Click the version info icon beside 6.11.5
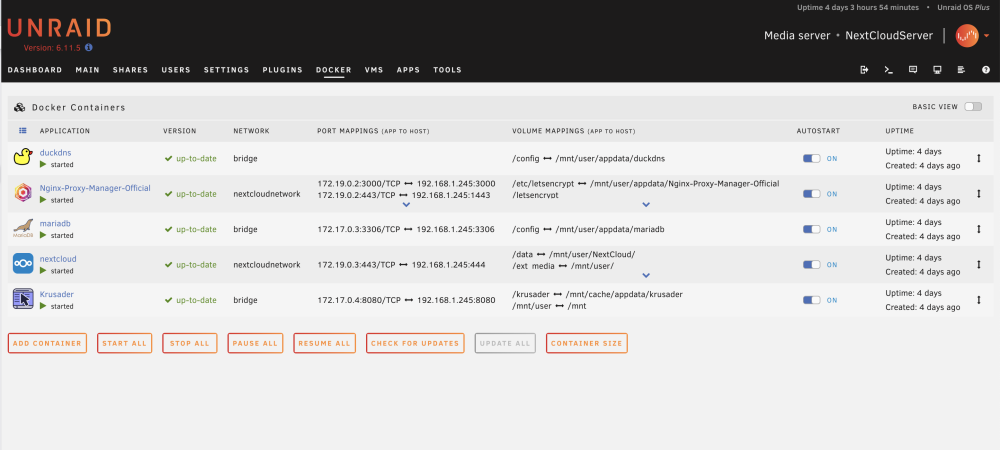Screen dimensions: 1000x450 (89, 48)
